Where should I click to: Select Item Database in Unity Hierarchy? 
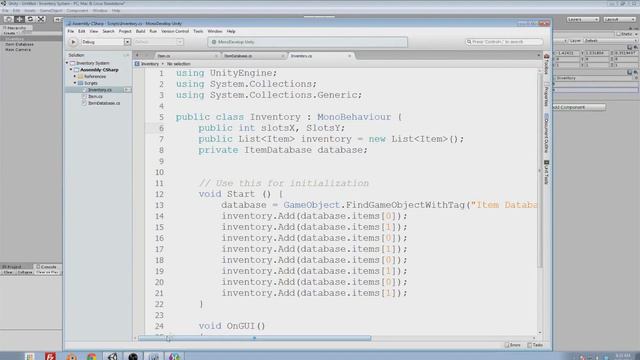19,44
